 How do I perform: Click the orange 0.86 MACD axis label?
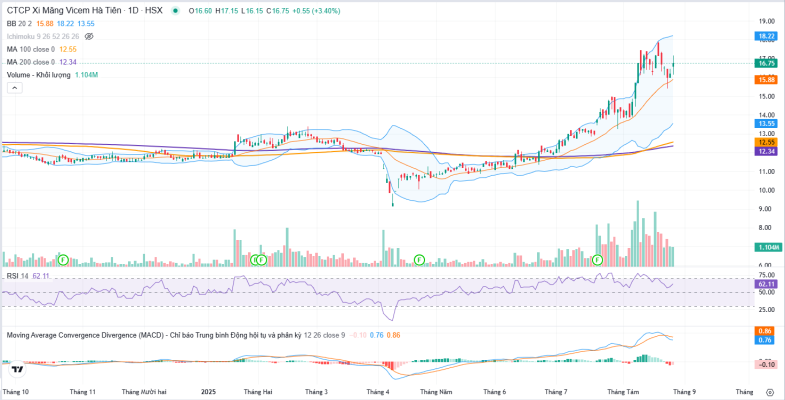(766, 331)
